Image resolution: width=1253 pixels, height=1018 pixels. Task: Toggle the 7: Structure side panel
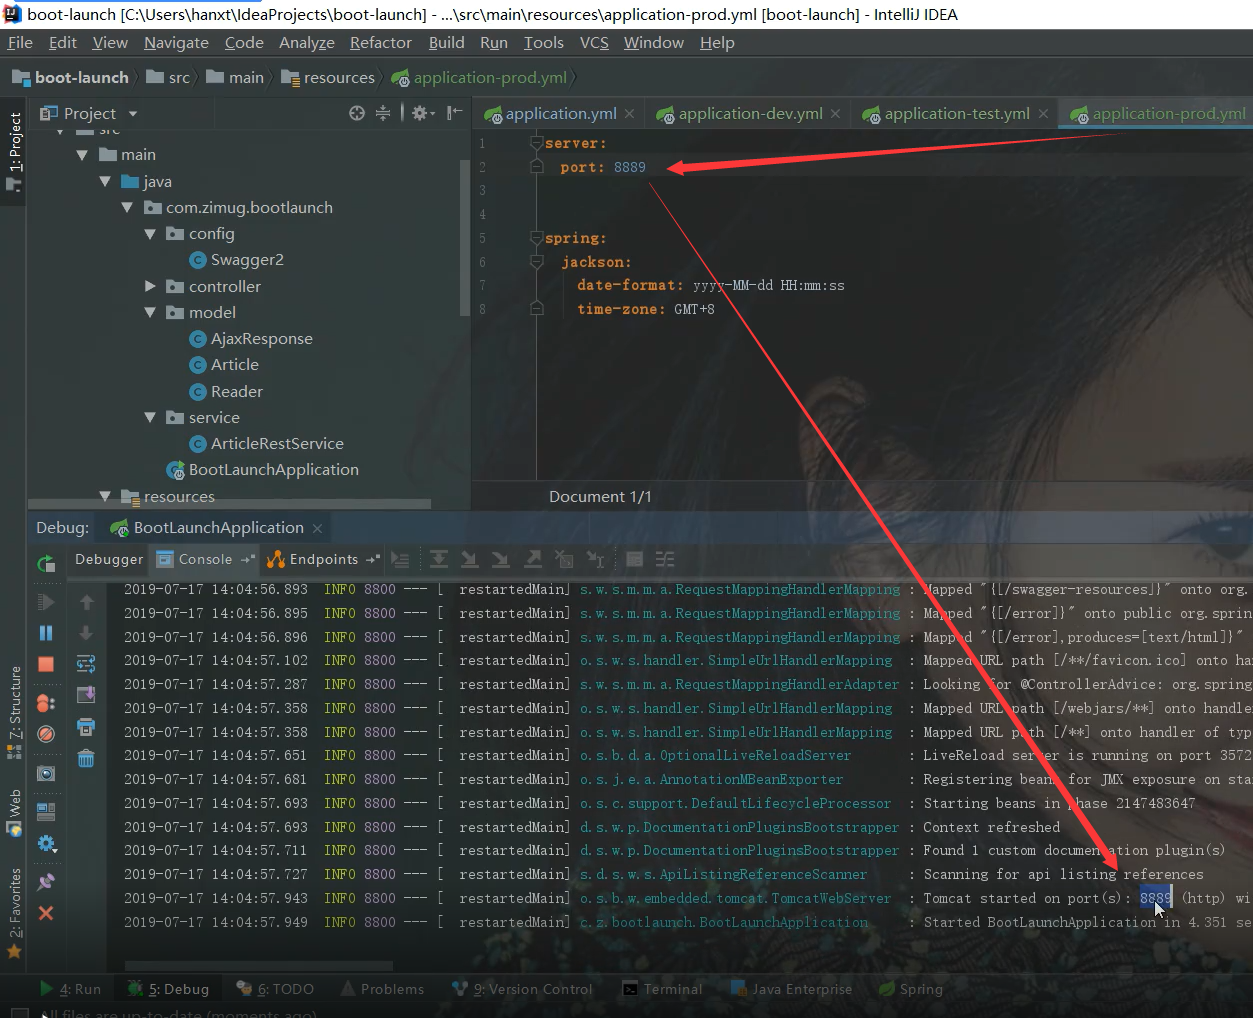pyautogui.click(x=14, y=712)
